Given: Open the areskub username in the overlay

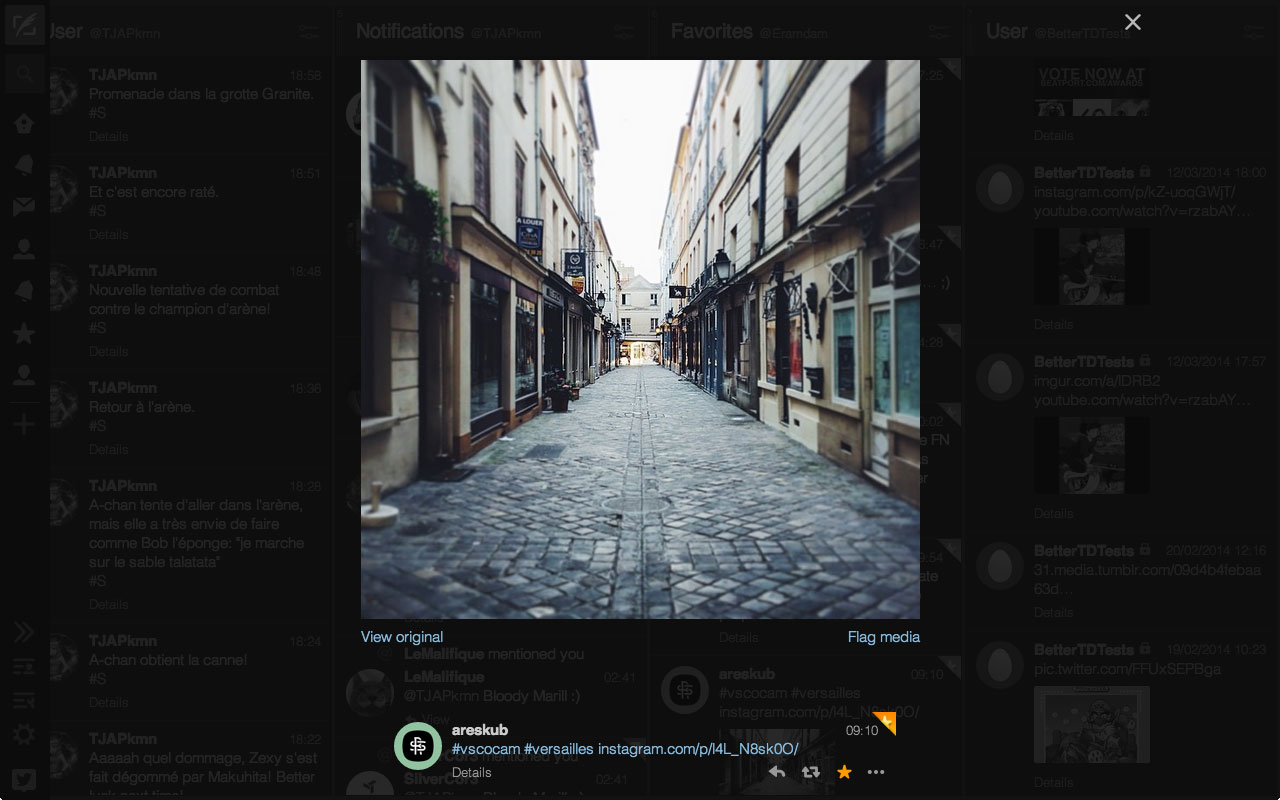Looking at the screenshot, I should (x=480, y=730).
